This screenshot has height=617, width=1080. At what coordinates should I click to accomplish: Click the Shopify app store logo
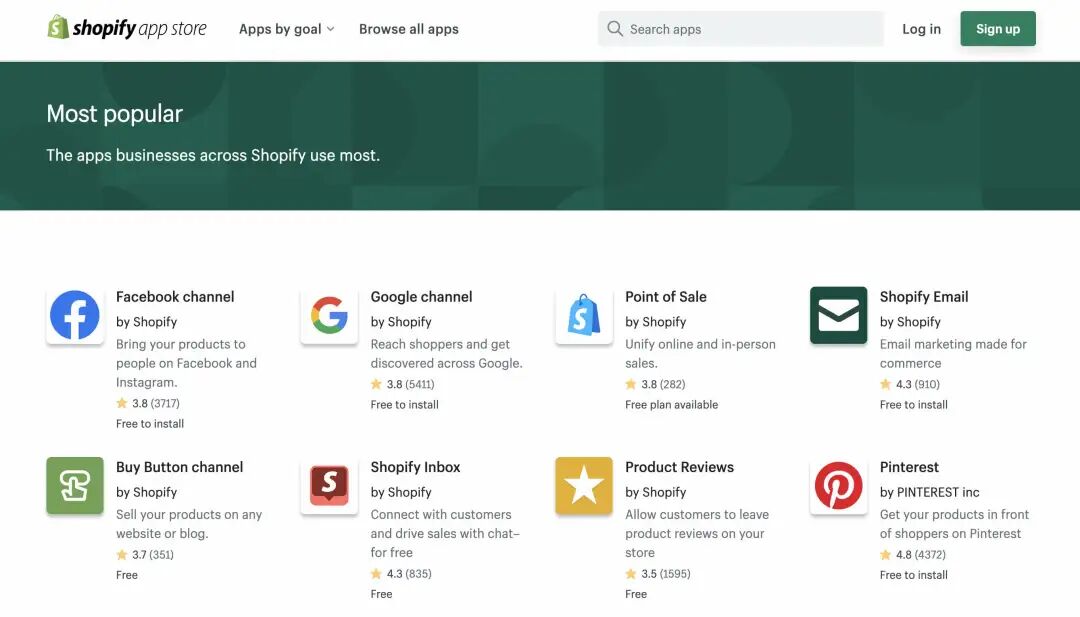(x=127, y=28)
